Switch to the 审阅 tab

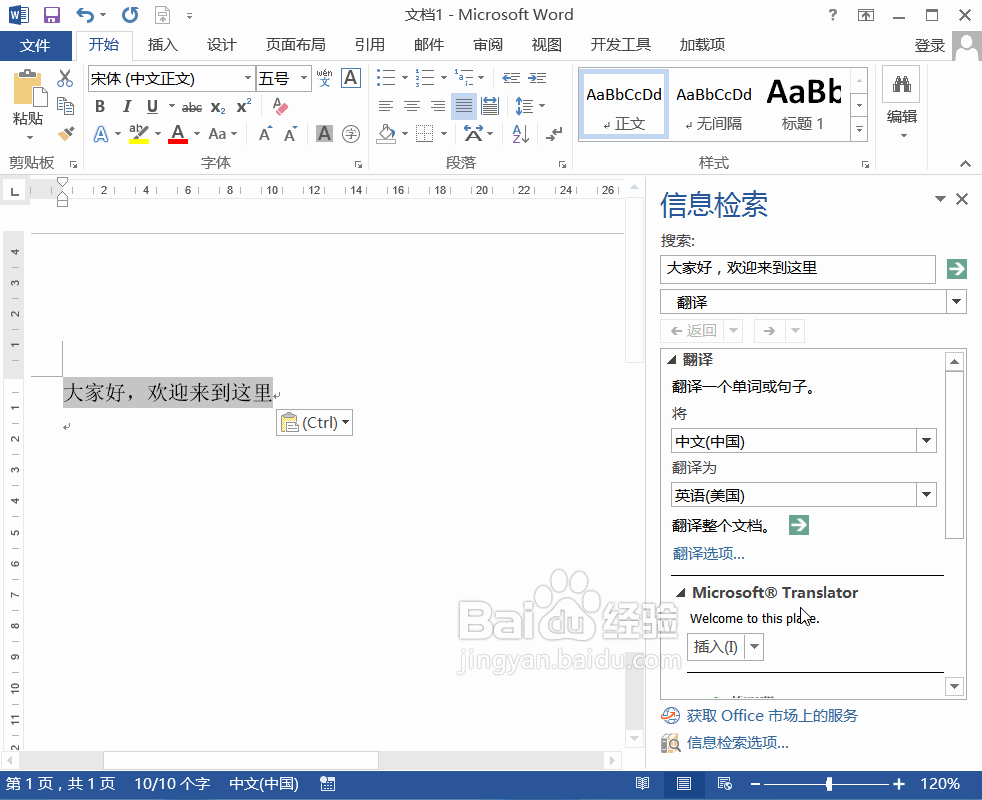click(x=488, y=45)
